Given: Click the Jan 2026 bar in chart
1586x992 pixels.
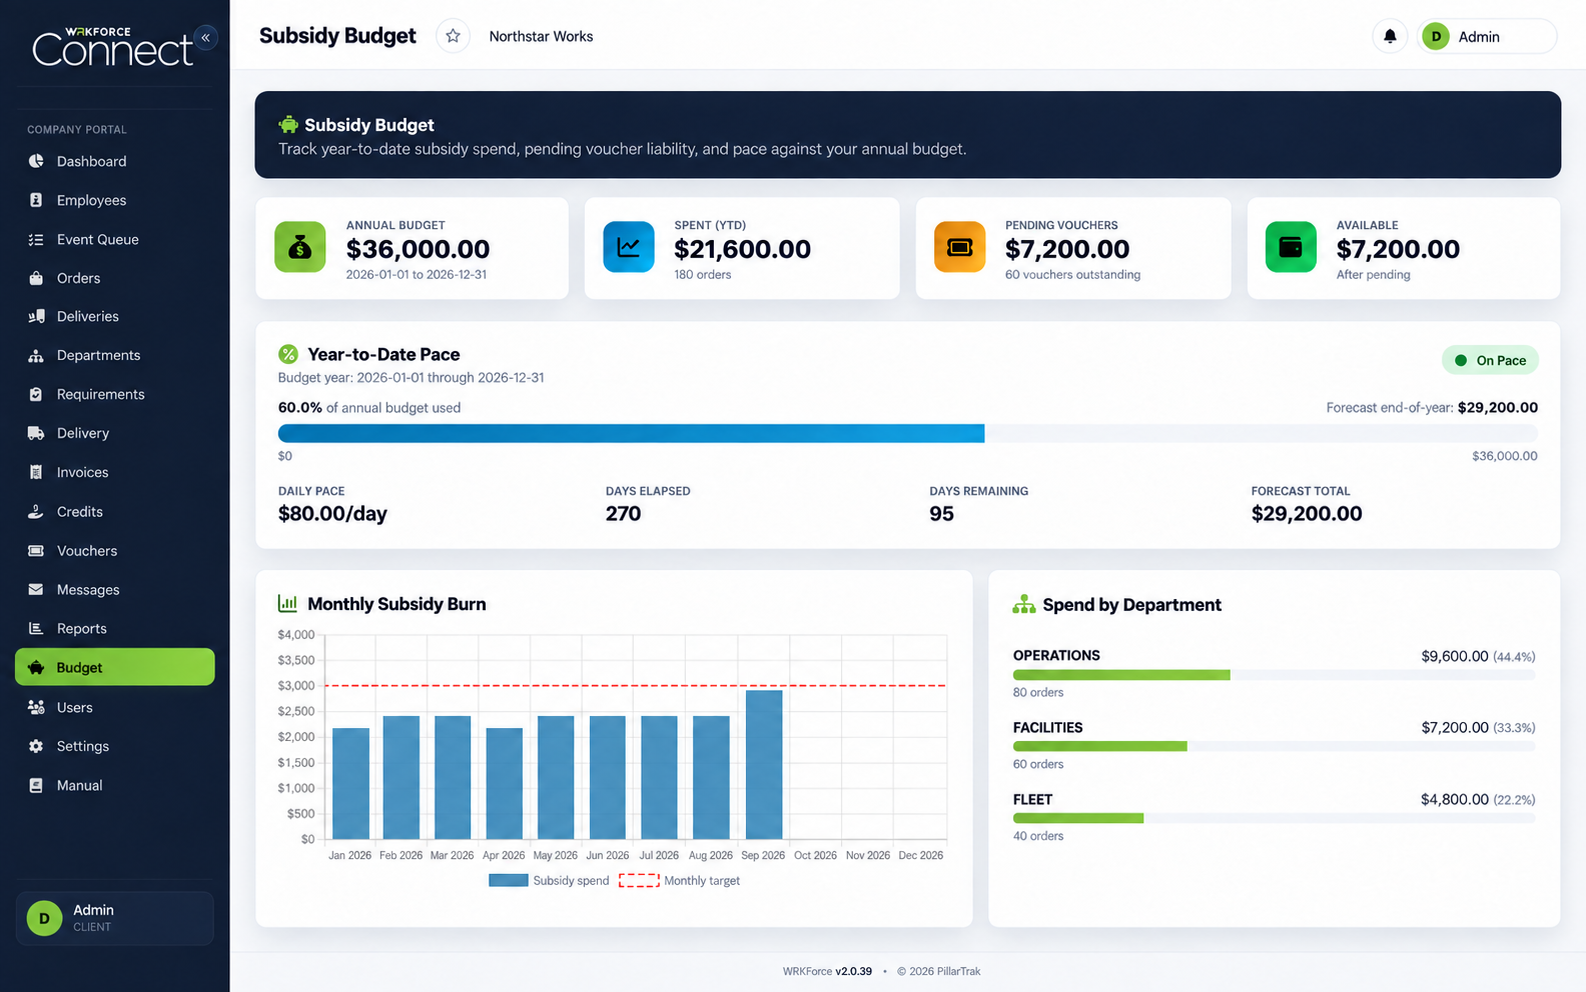Looking at the screenshot, I should [x=351, y=783].
